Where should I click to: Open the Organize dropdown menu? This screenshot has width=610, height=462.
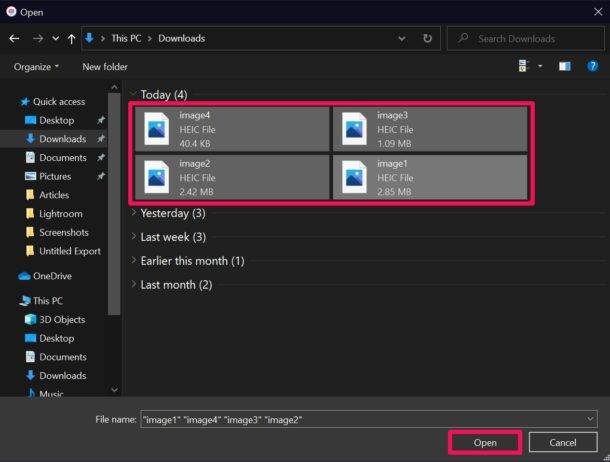pyautogui.click(x=36, y=66)
